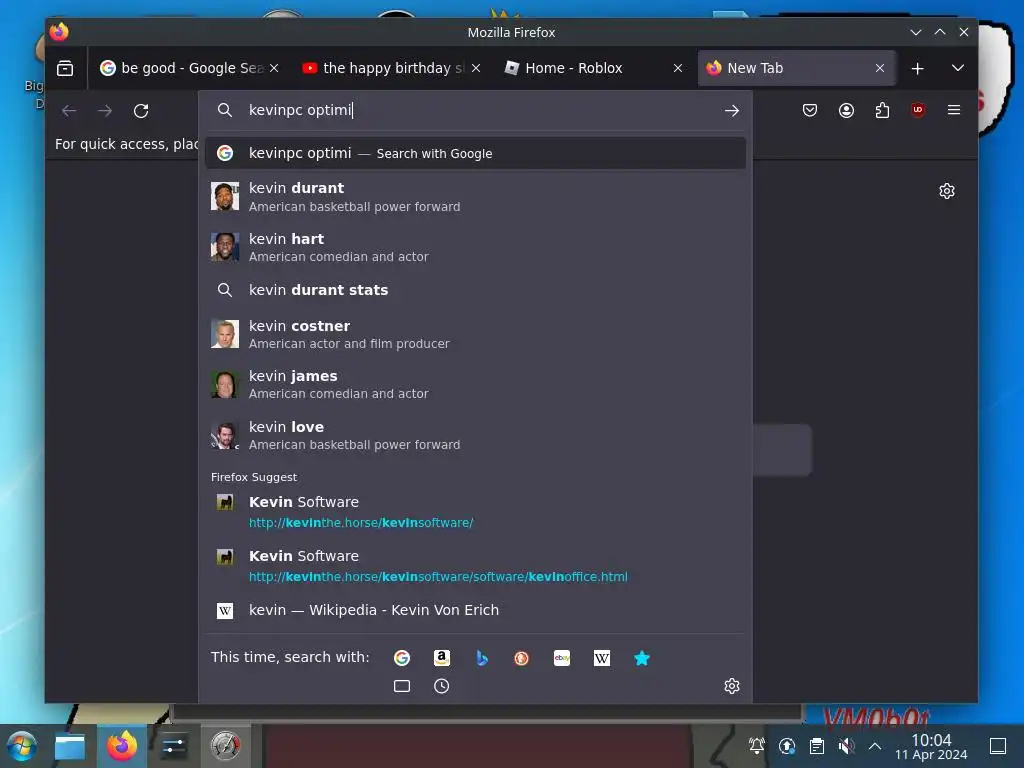Search this time with eBay
Viewport: 1024px width, 768px height.
pyautogui.click(x=562, y=658)
